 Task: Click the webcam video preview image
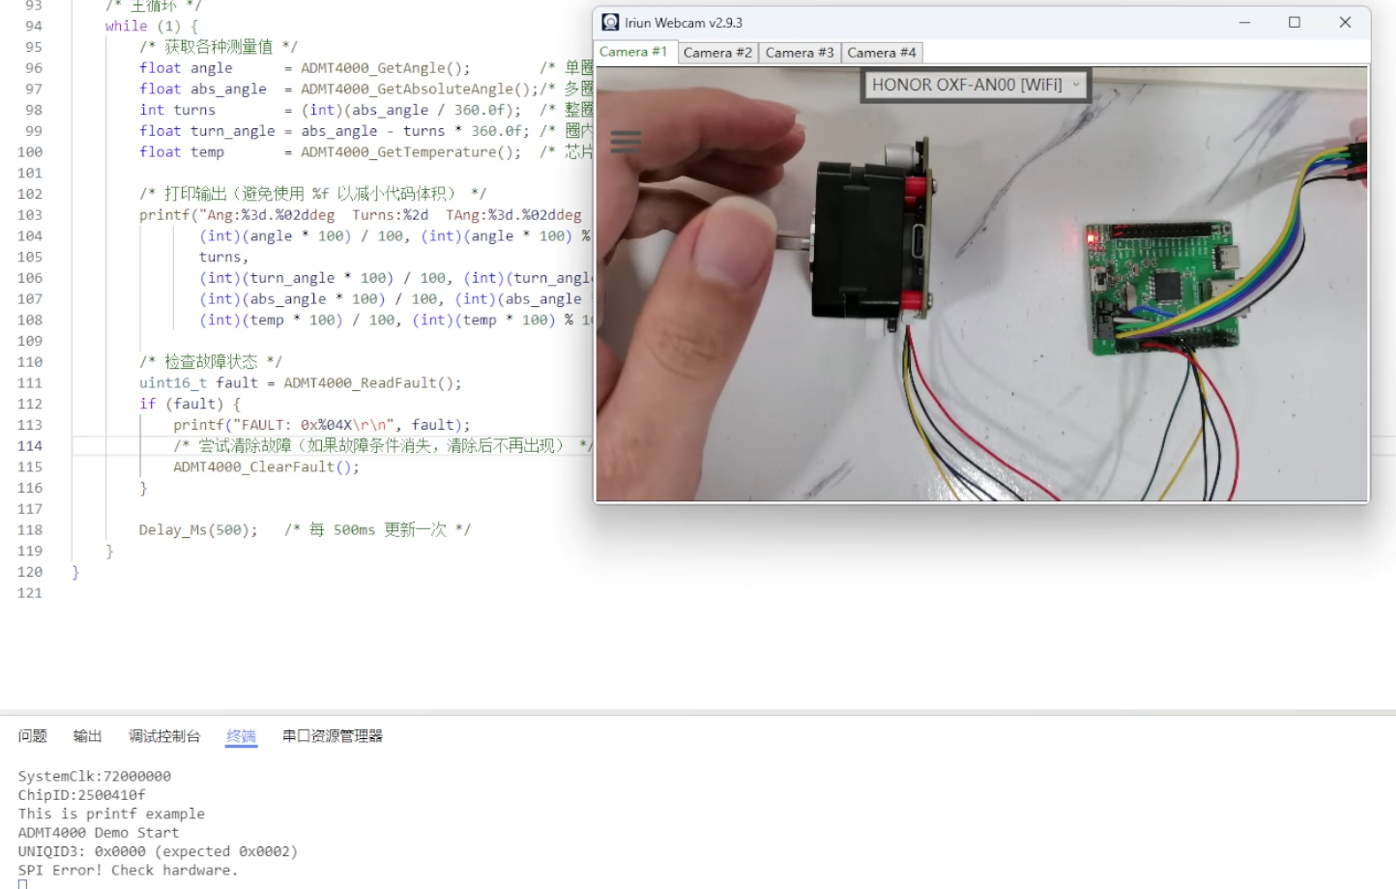point(982,284)
